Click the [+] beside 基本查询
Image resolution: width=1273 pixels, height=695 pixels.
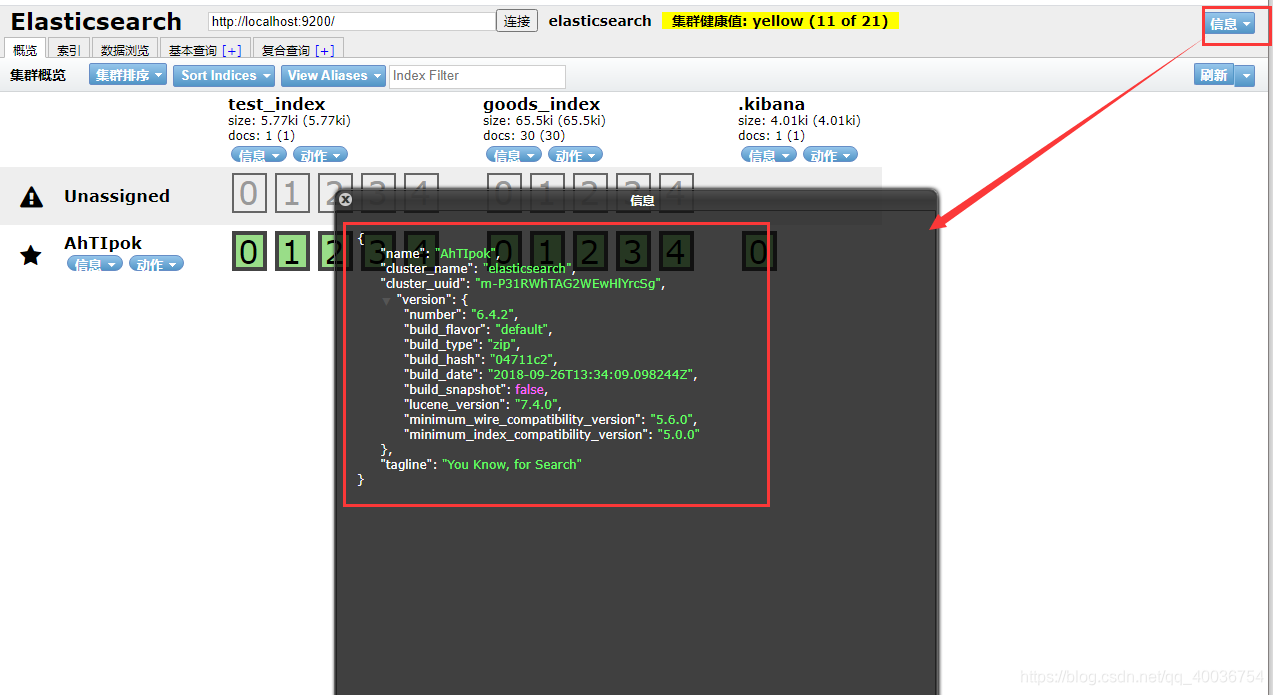pyautogui.click(x=231, y=51)
